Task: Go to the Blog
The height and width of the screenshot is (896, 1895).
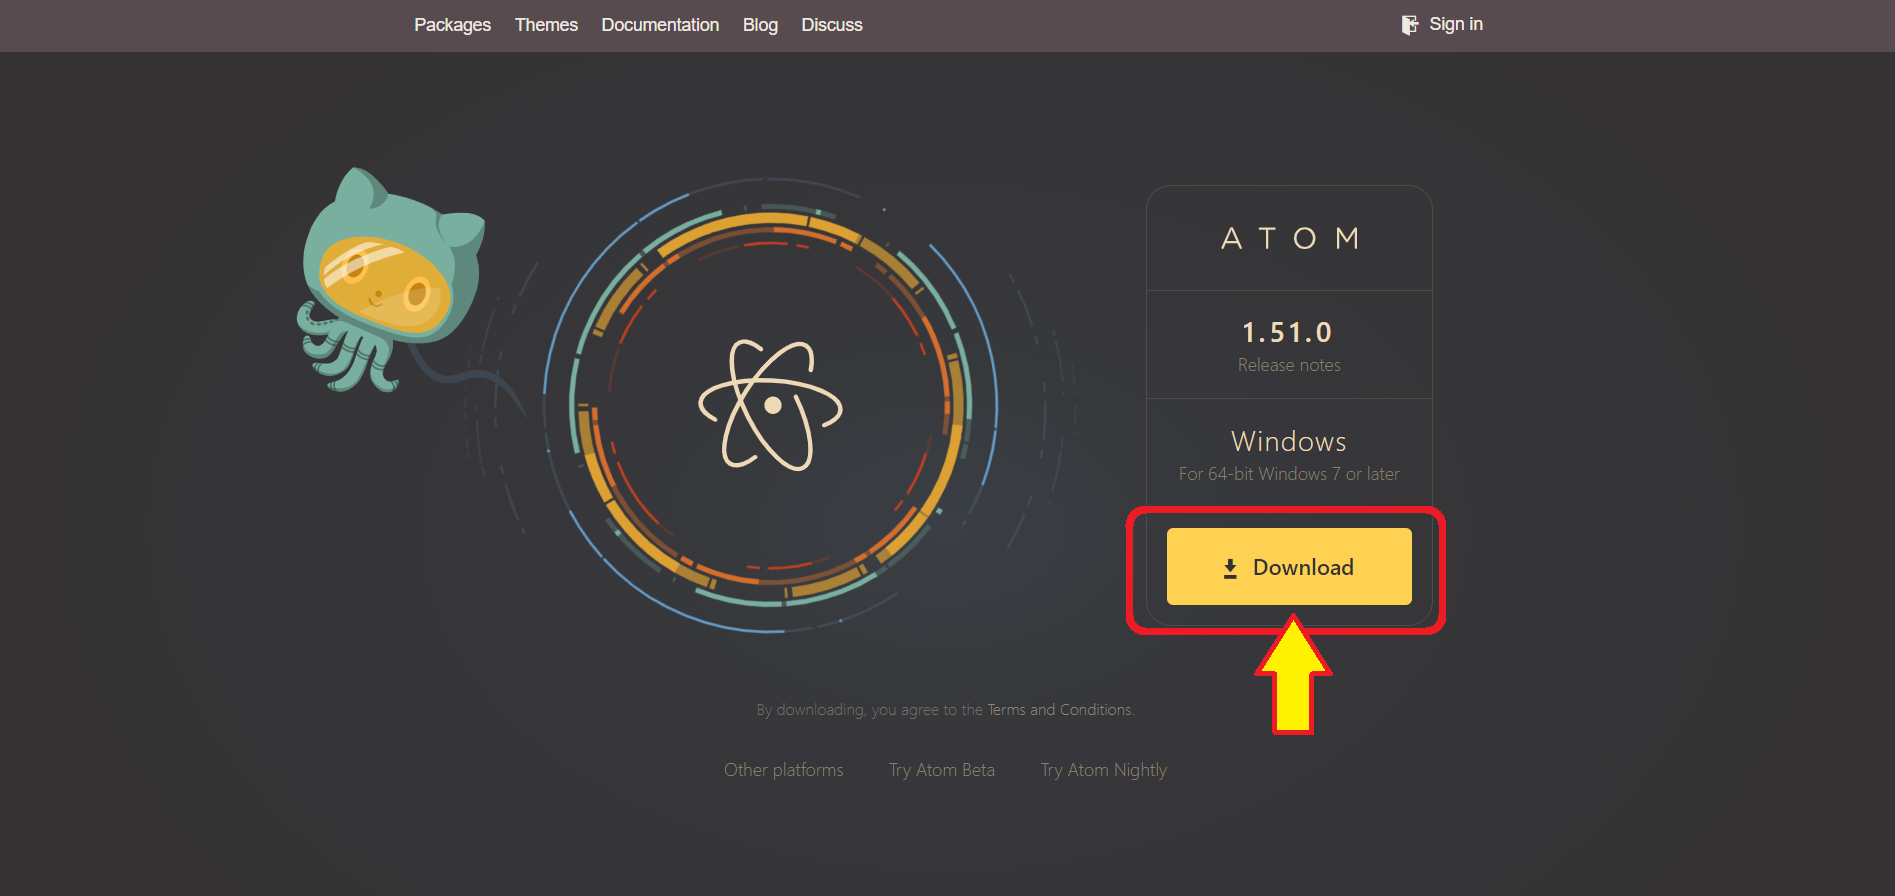Action: click(x=760, y=25)
